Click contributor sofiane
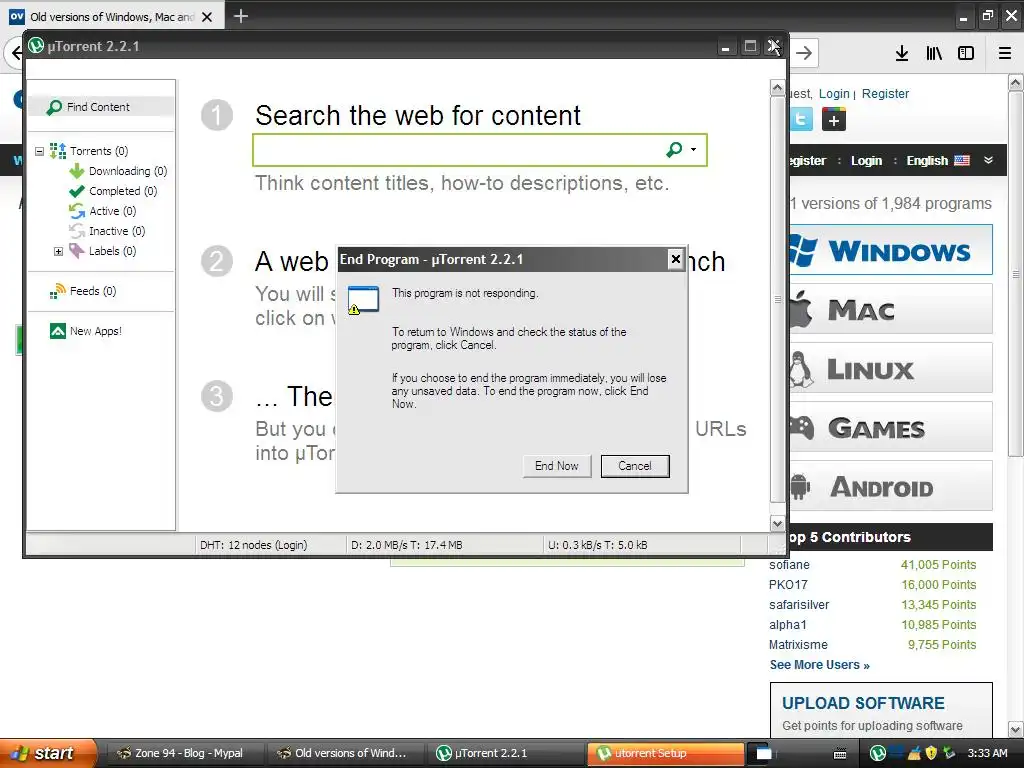This screenshot has height=768, width=1024. point(789,565)
